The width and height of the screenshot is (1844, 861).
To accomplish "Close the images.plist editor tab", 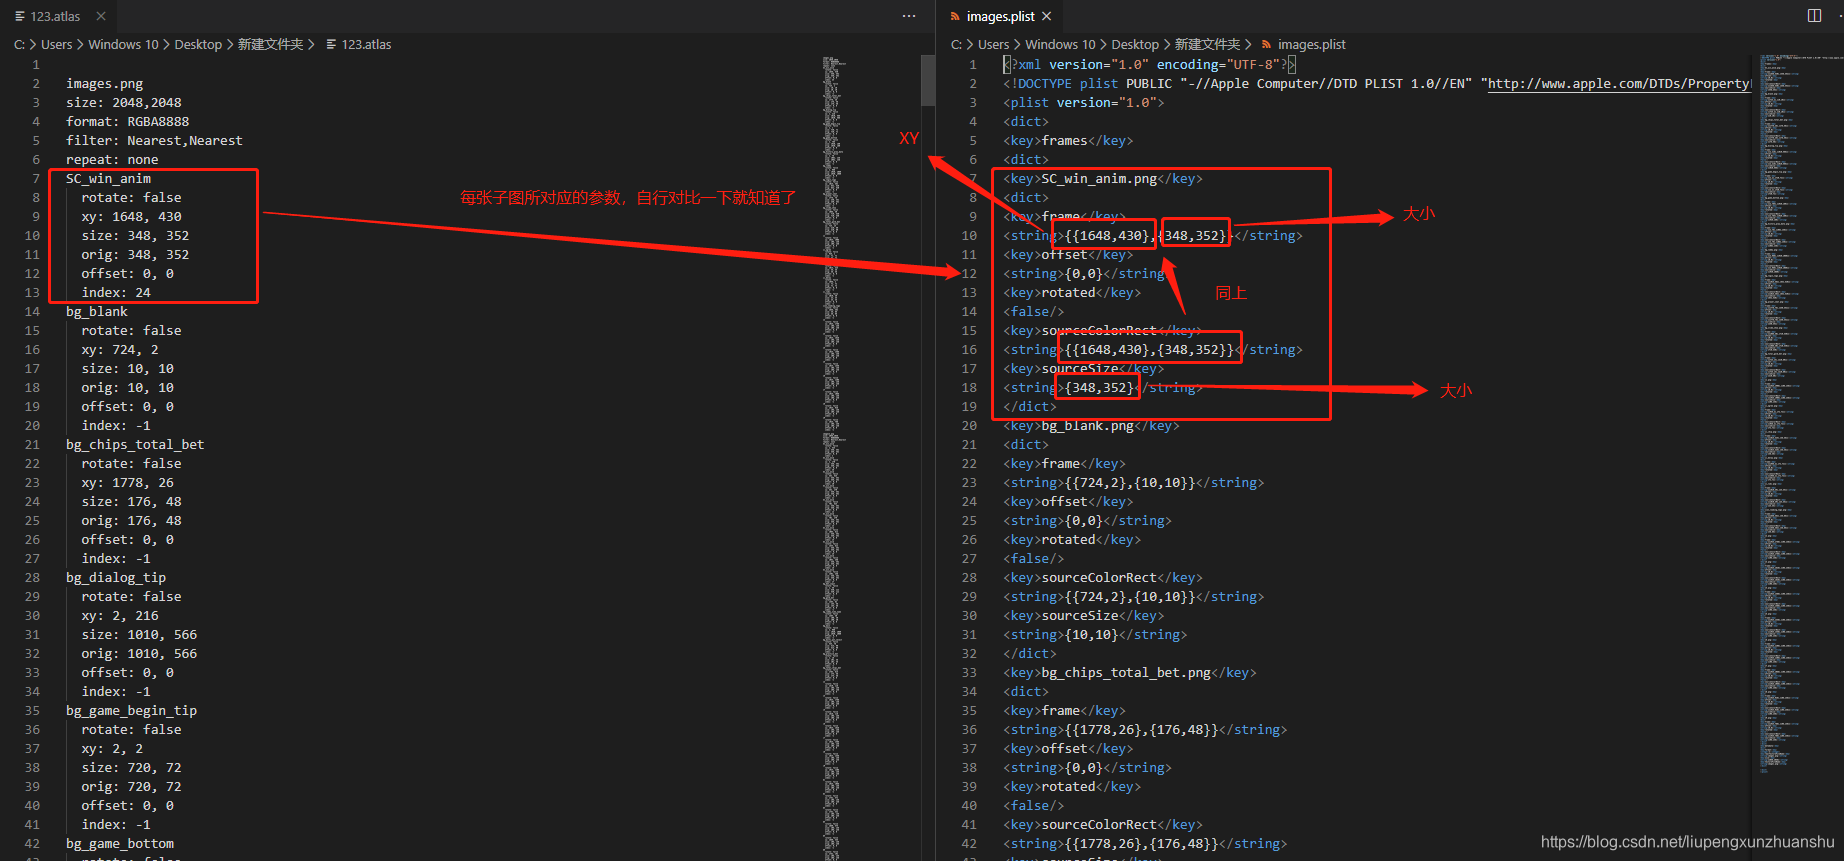I will tap(1046, 16).
